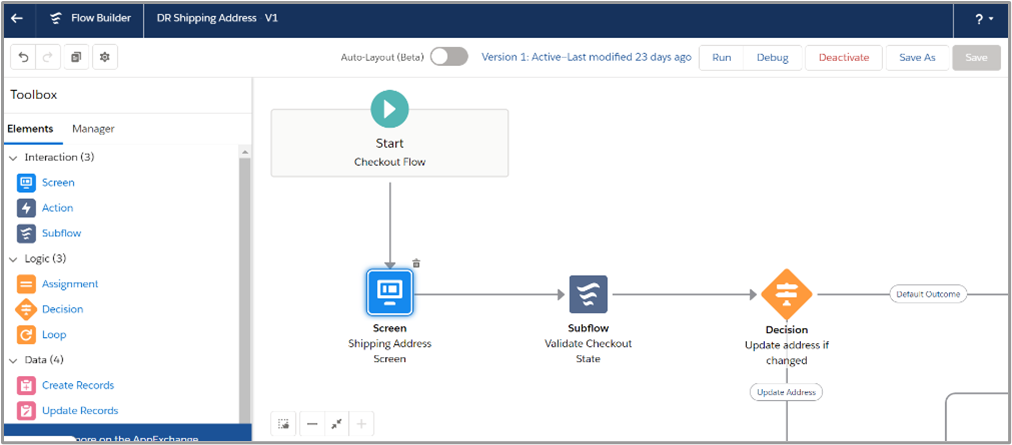Switch to Manager tab

click(x=93, y=129)
